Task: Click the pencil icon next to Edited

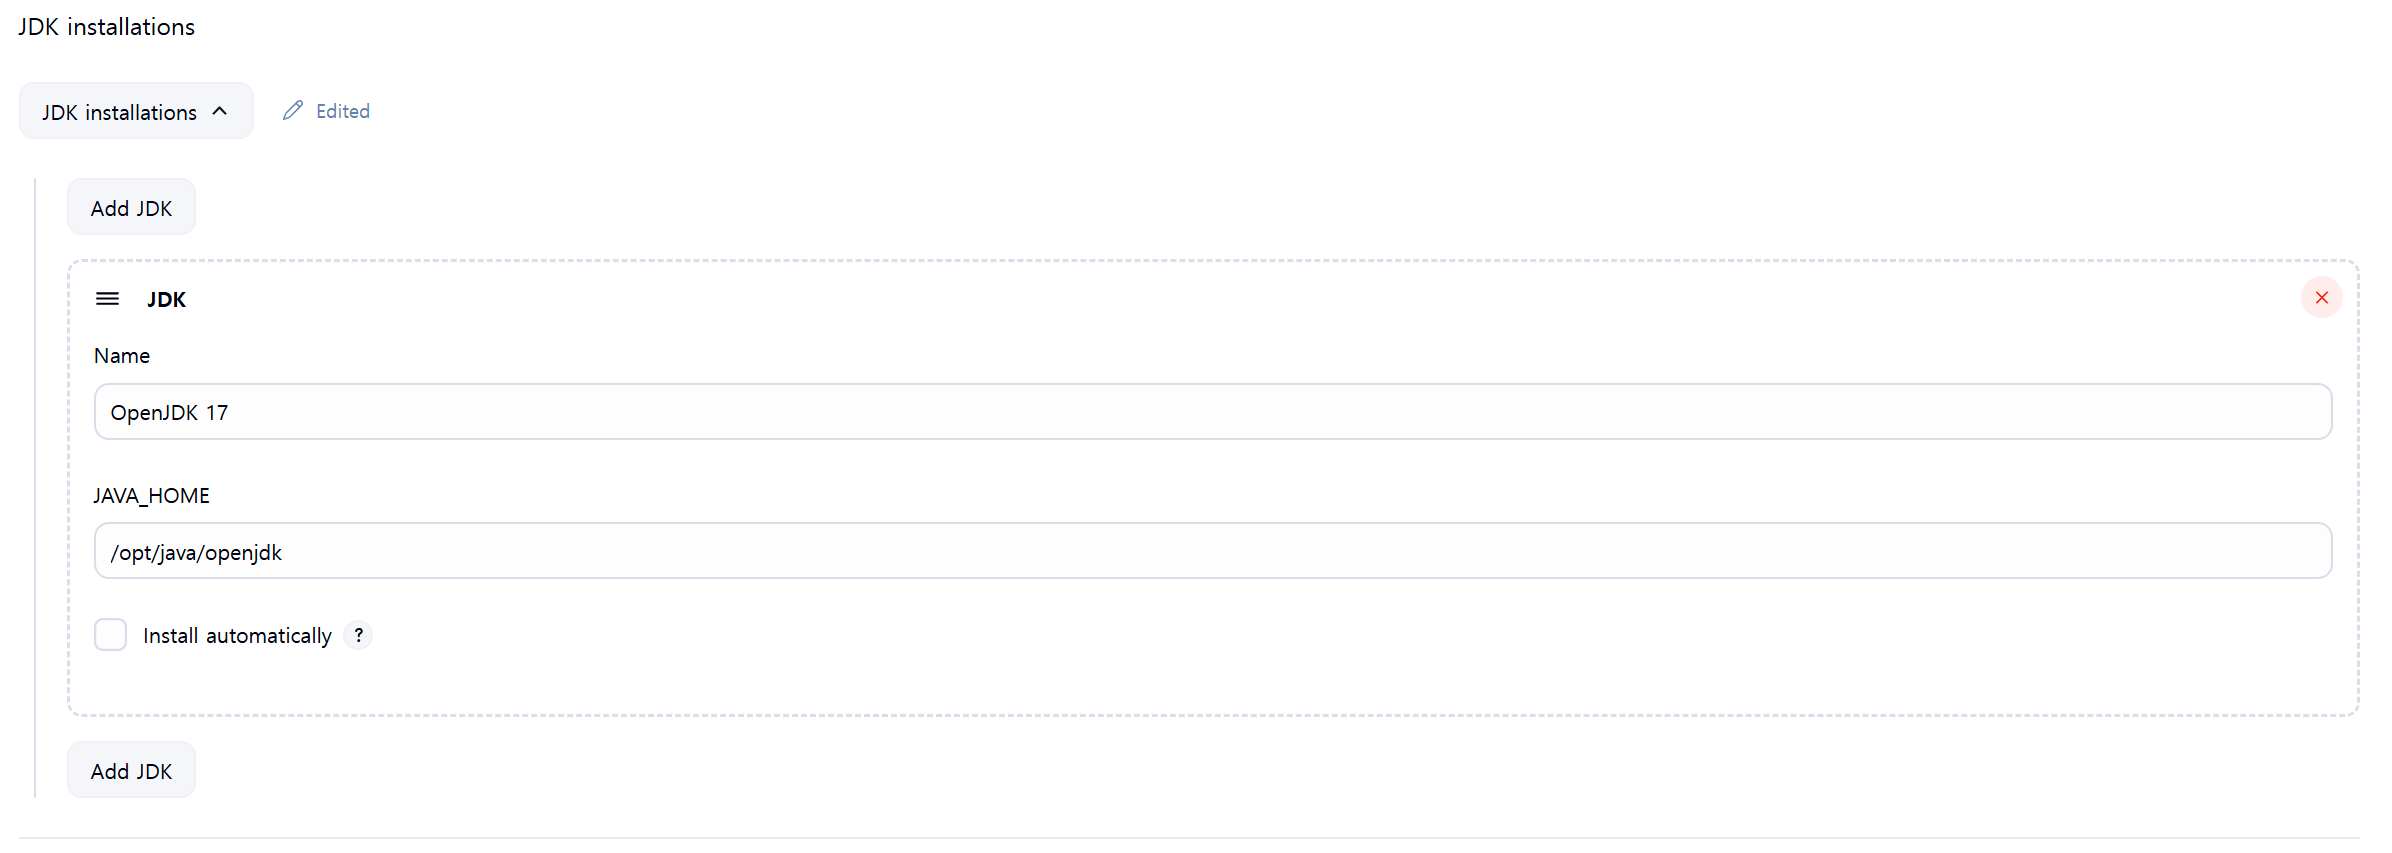Action: pyautogui.click(x=293, y=110)
